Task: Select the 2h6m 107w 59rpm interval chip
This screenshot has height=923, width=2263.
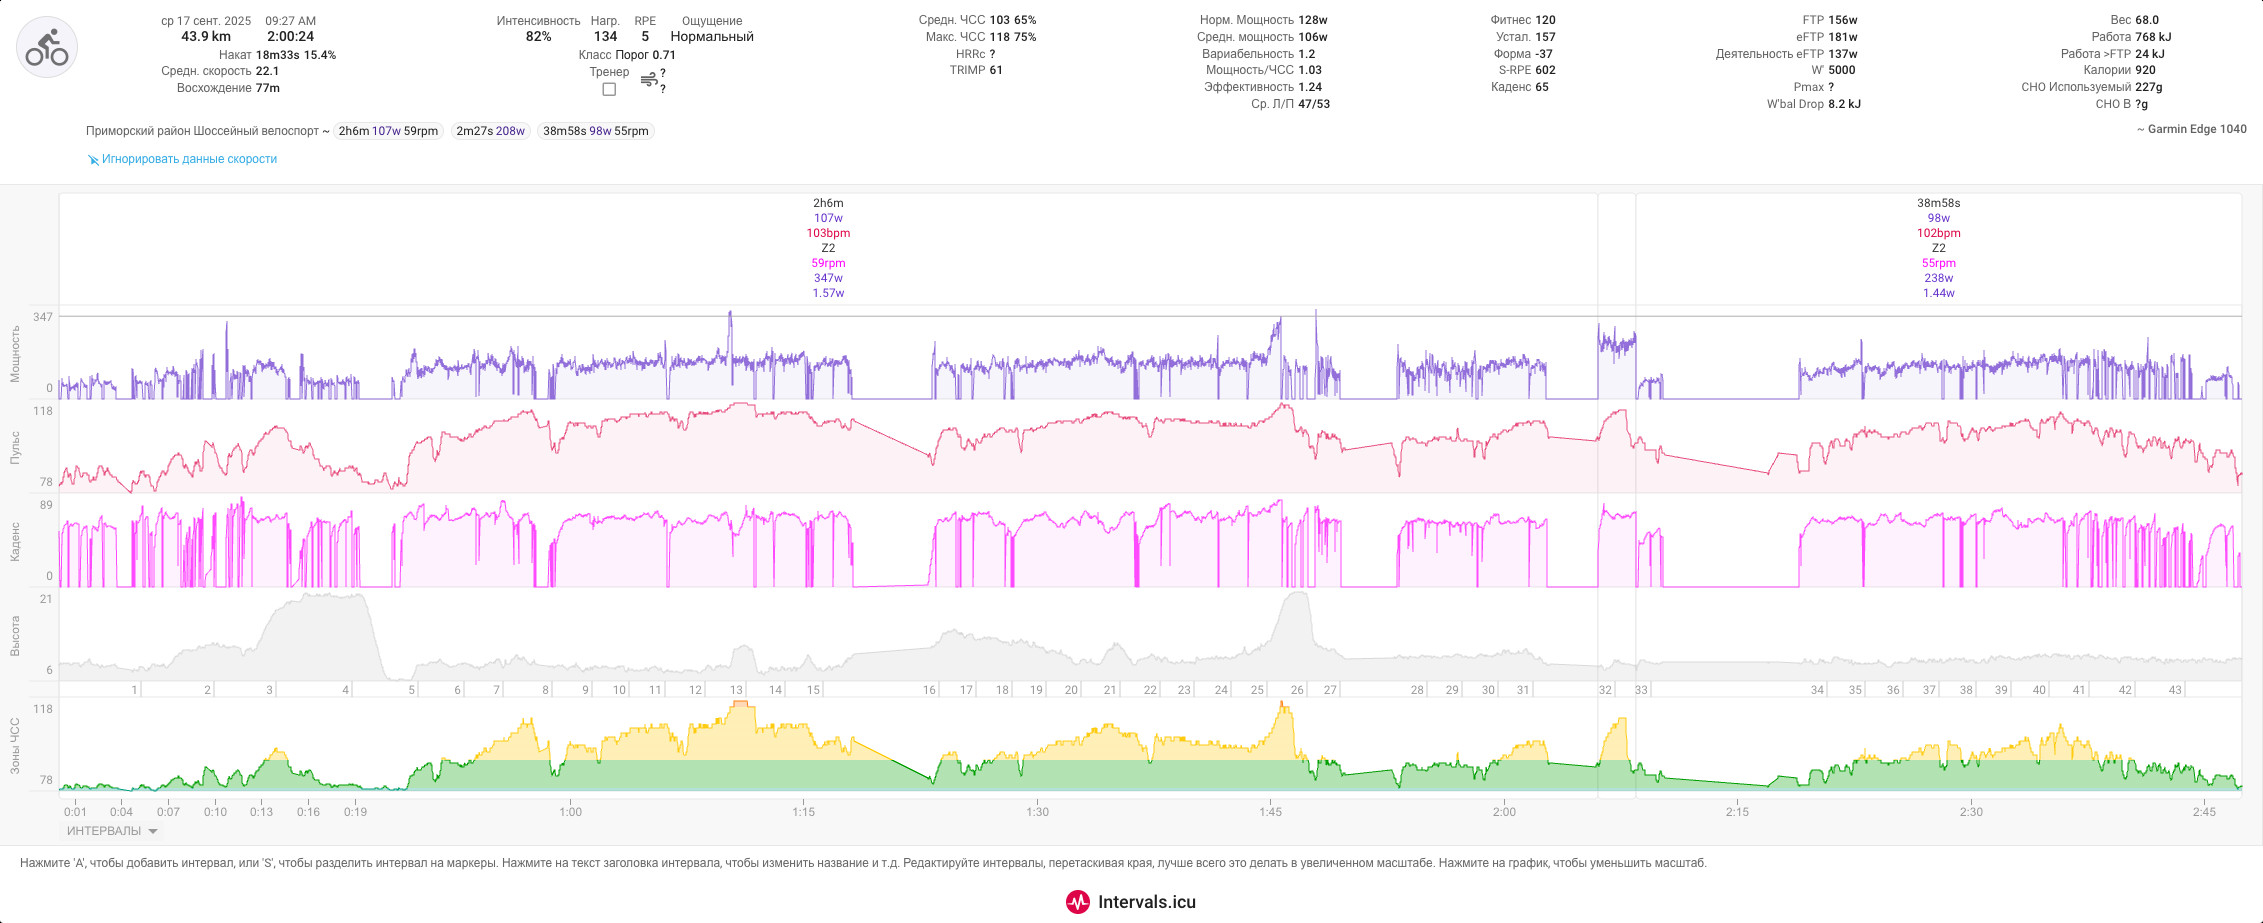Action: click(x=388, y=131)
